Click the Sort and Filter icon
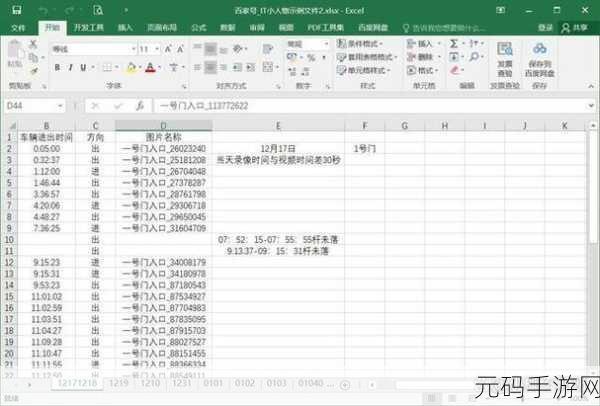Image resolution: width=600 pixels, height=406 pixels. [x=474, y=44]
